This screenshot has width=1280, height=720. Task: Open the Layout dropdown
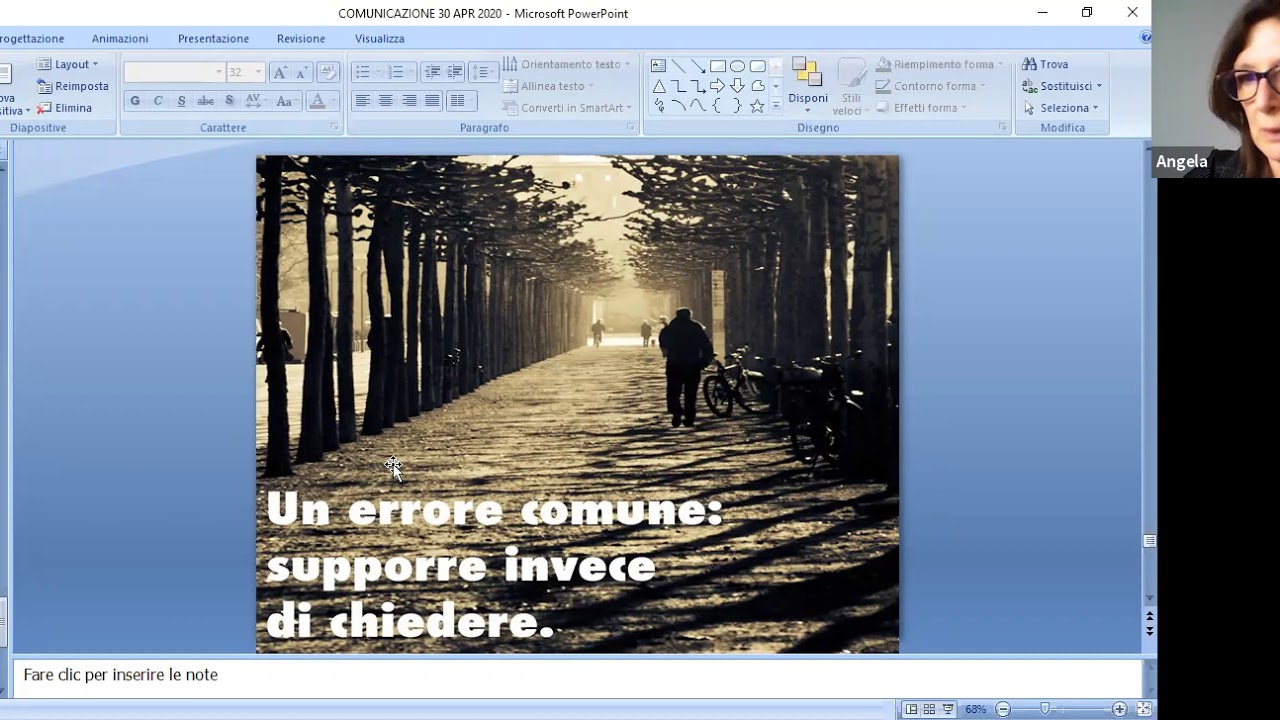68,64
